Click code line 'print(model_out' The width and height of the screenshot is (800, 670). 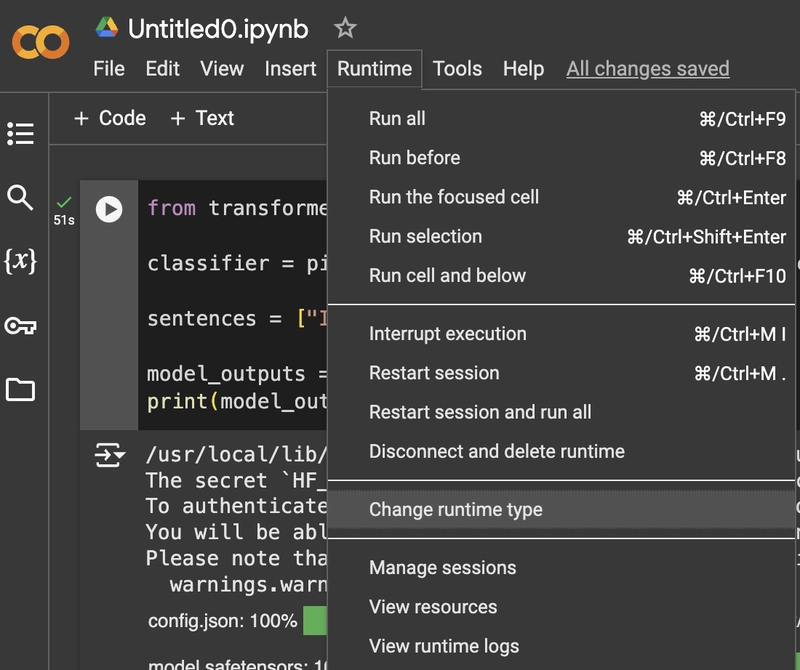[237, 402]
